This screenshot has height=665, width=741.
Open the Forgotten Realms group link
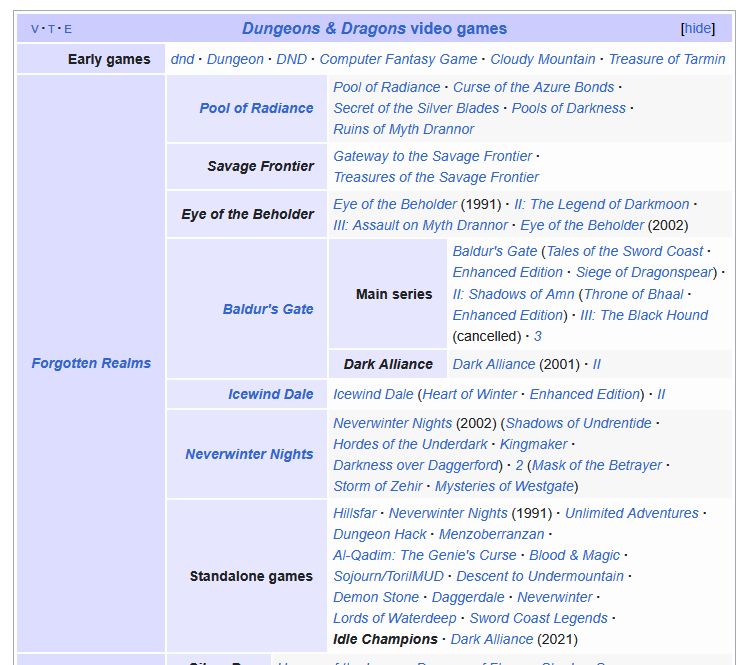[x=91, y=363]
